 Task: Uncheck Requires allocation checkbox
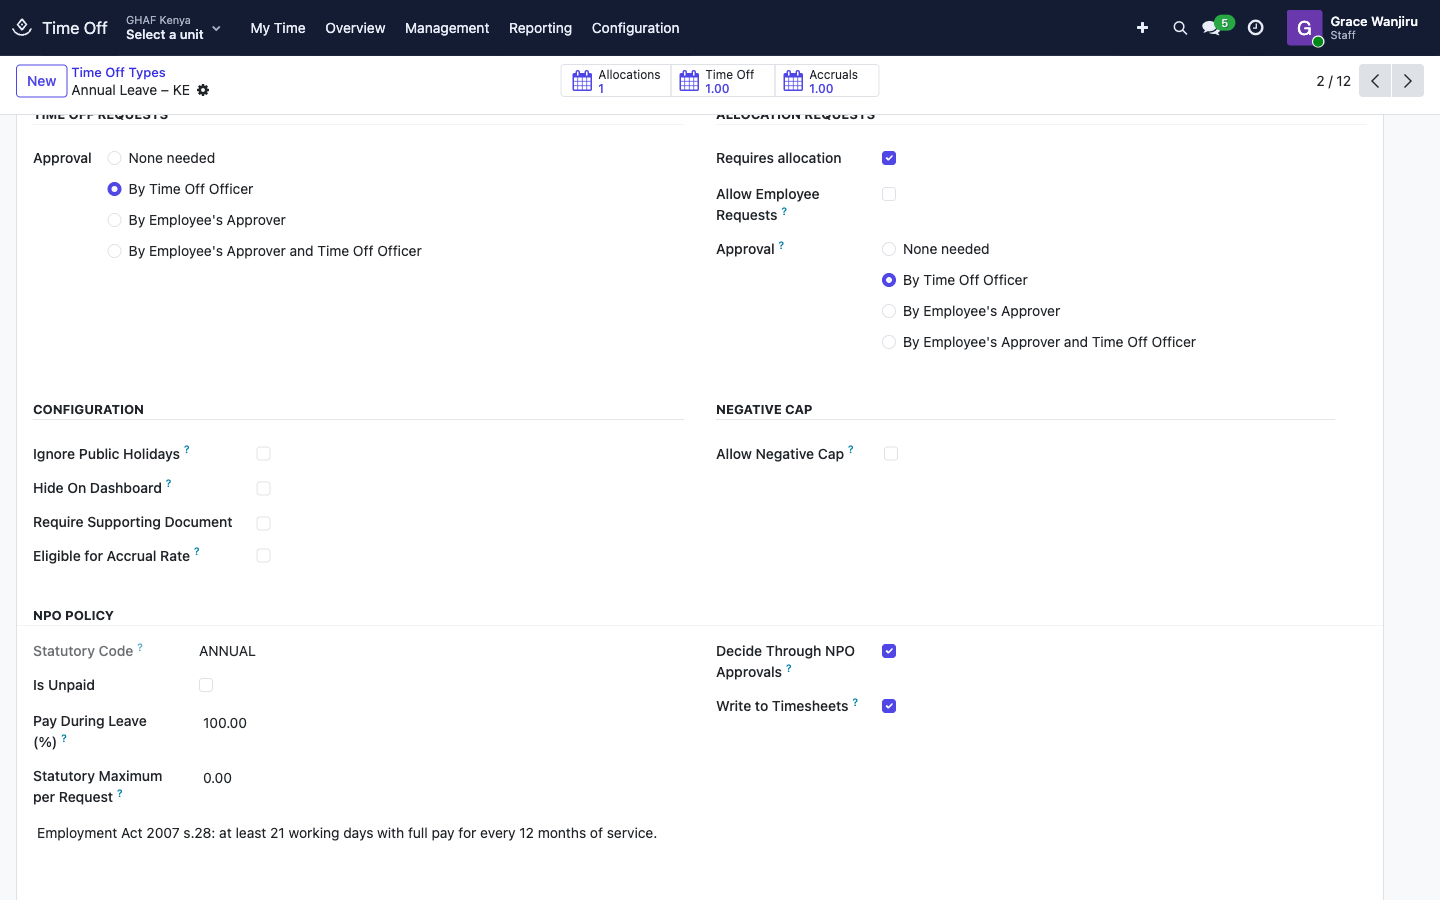click(889, 158)
